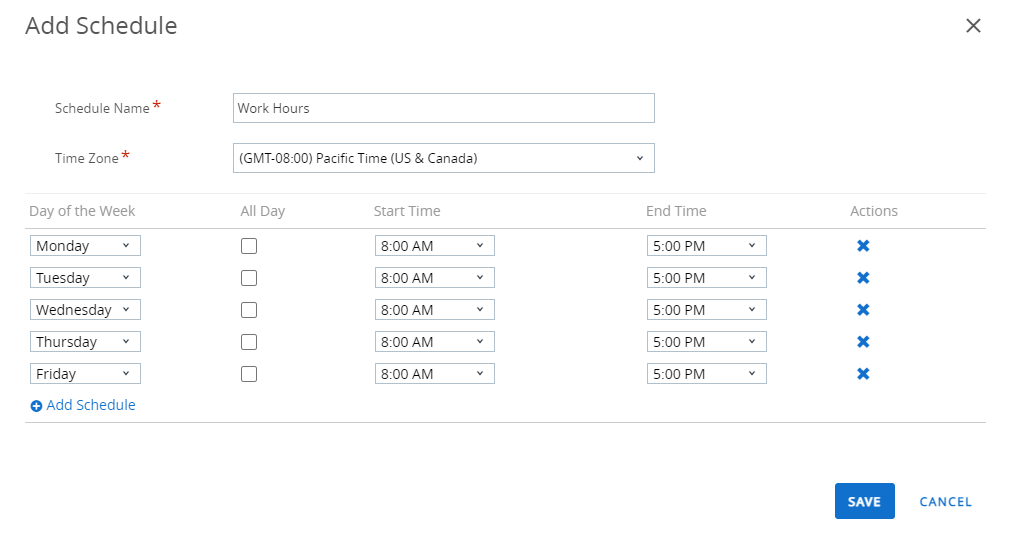Change Wednesday's End Time
Image resolution: width=1009 pixels, height=547 pixels.
click(707, 310)
